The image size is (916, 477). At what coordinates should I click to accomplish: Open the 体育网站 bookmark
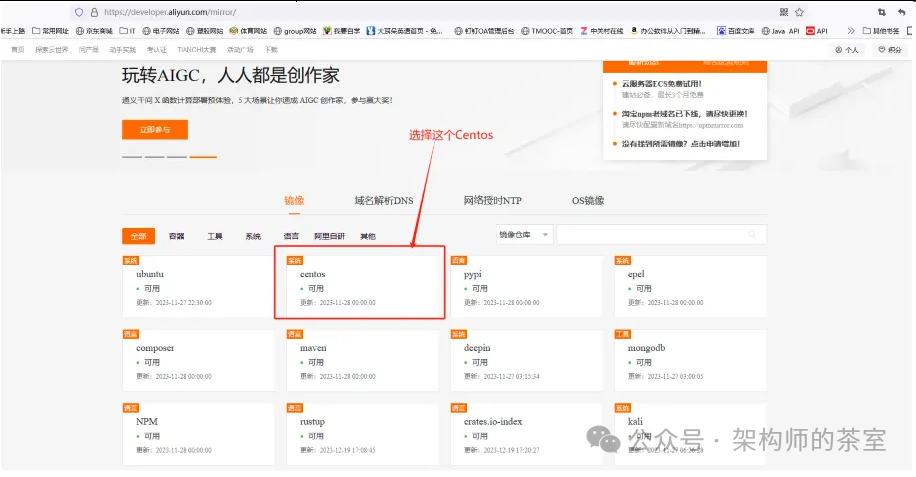point(248,31)
